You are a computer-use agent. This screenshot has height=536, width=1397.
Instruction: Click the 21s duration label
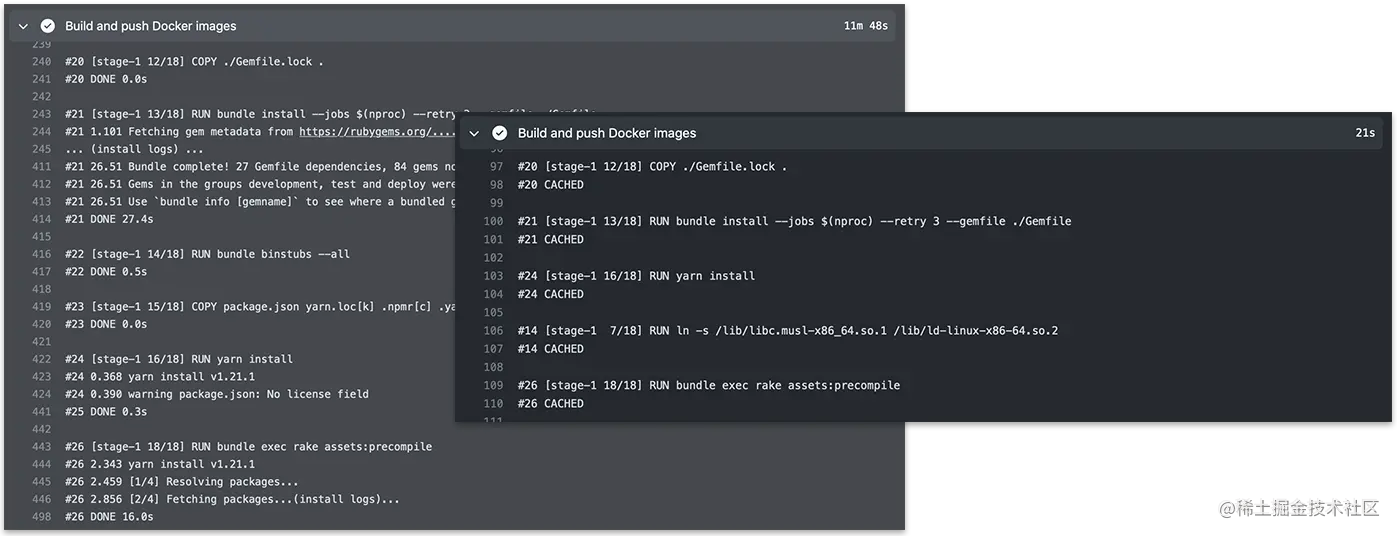pos(1365,133)
